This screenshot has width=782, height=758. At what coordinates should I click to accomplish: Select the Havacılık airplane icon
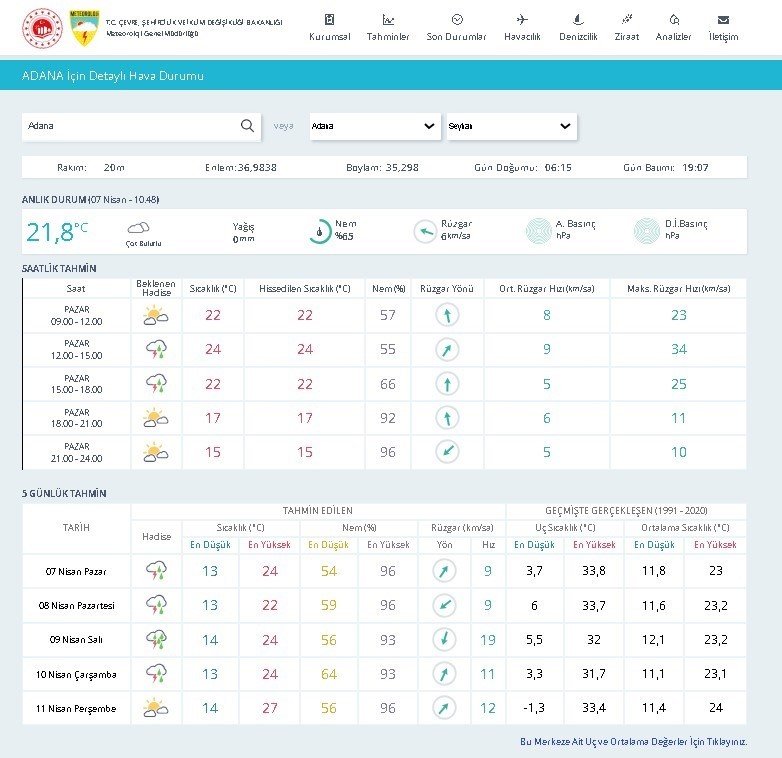click(x=522, y=20)
